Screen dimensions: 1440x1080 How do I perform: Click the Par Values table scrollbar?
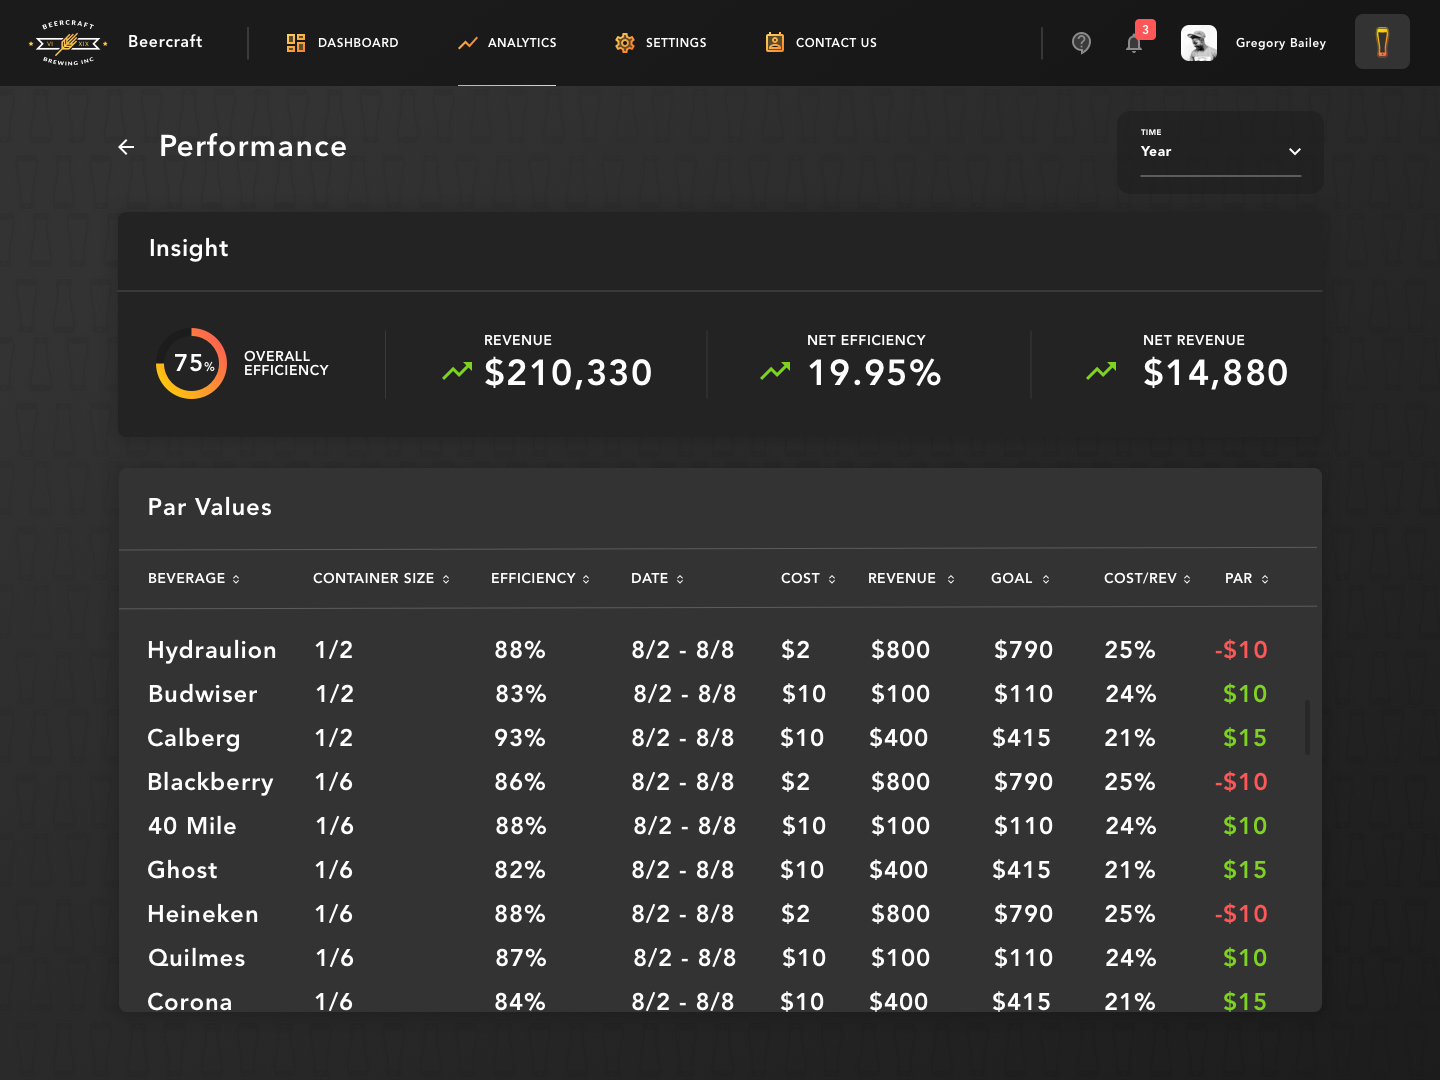1307,727
